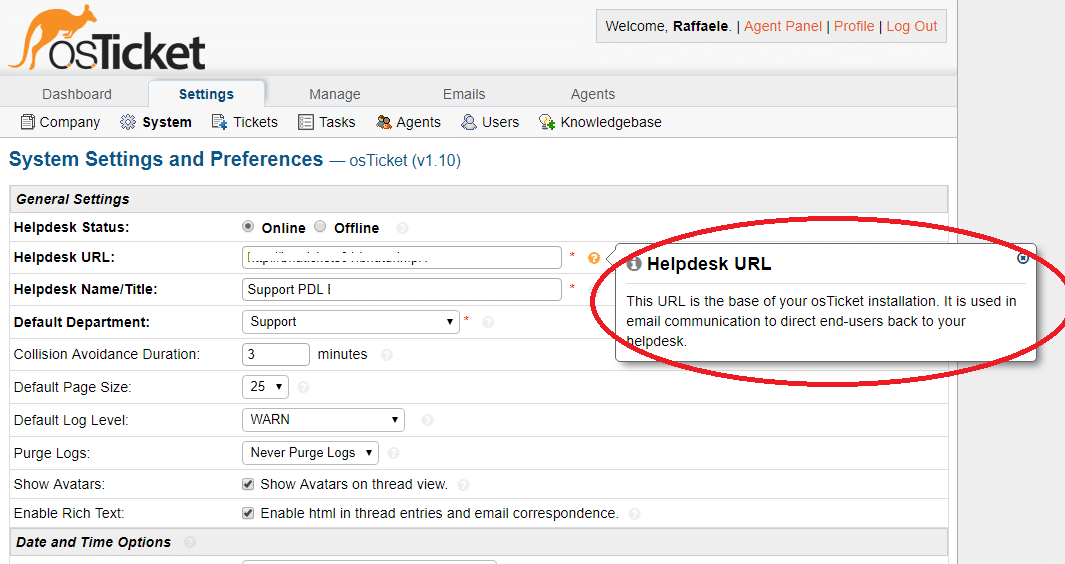The width and height of the screenshot is (1065, 564).
Task: Click 'Default Page Size:' label
Action: click(73, 387)
